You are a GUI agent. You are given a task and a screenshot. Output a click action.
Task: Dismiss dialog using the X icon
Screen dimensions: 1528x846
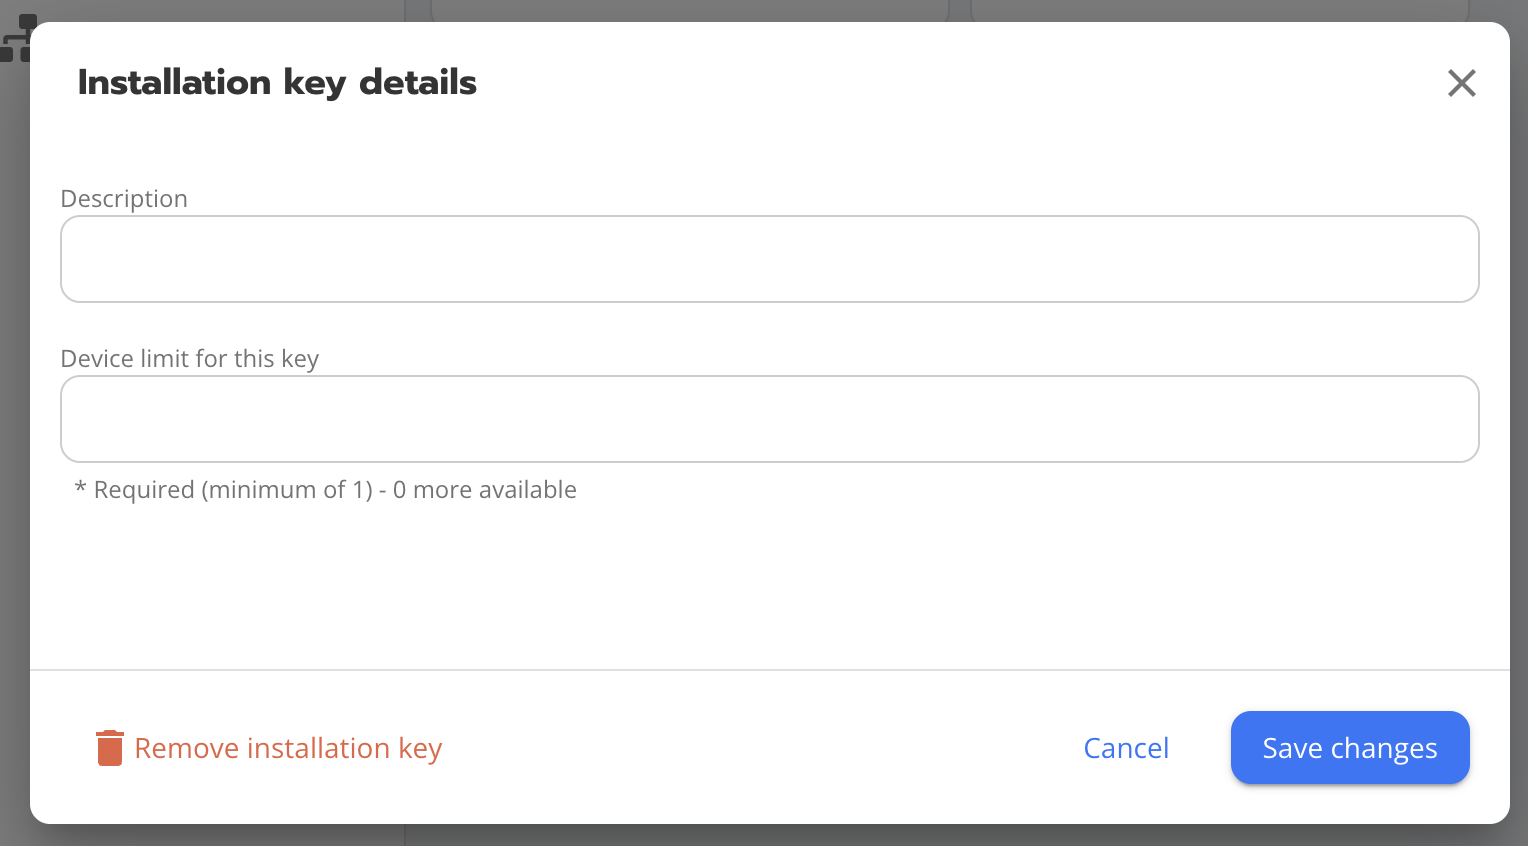tap(1461, 83)
